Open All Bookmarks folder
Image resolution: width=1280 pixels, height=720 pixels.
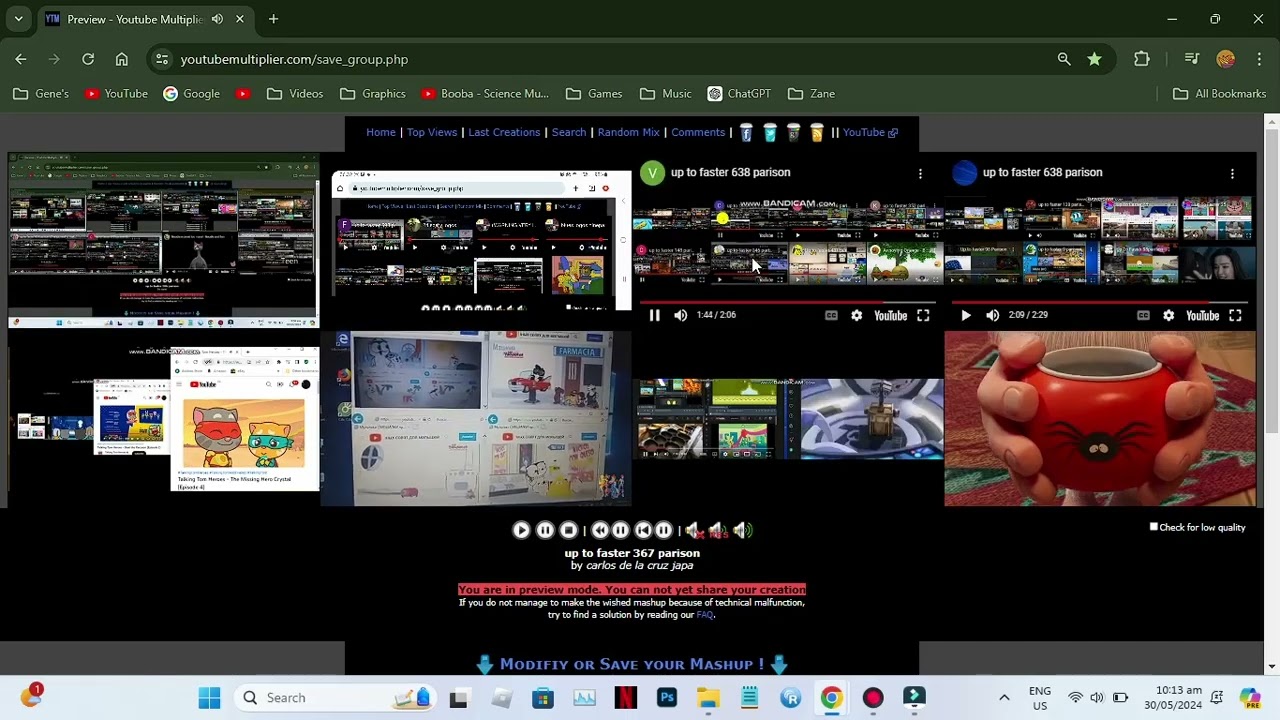tap(1219, 94)
